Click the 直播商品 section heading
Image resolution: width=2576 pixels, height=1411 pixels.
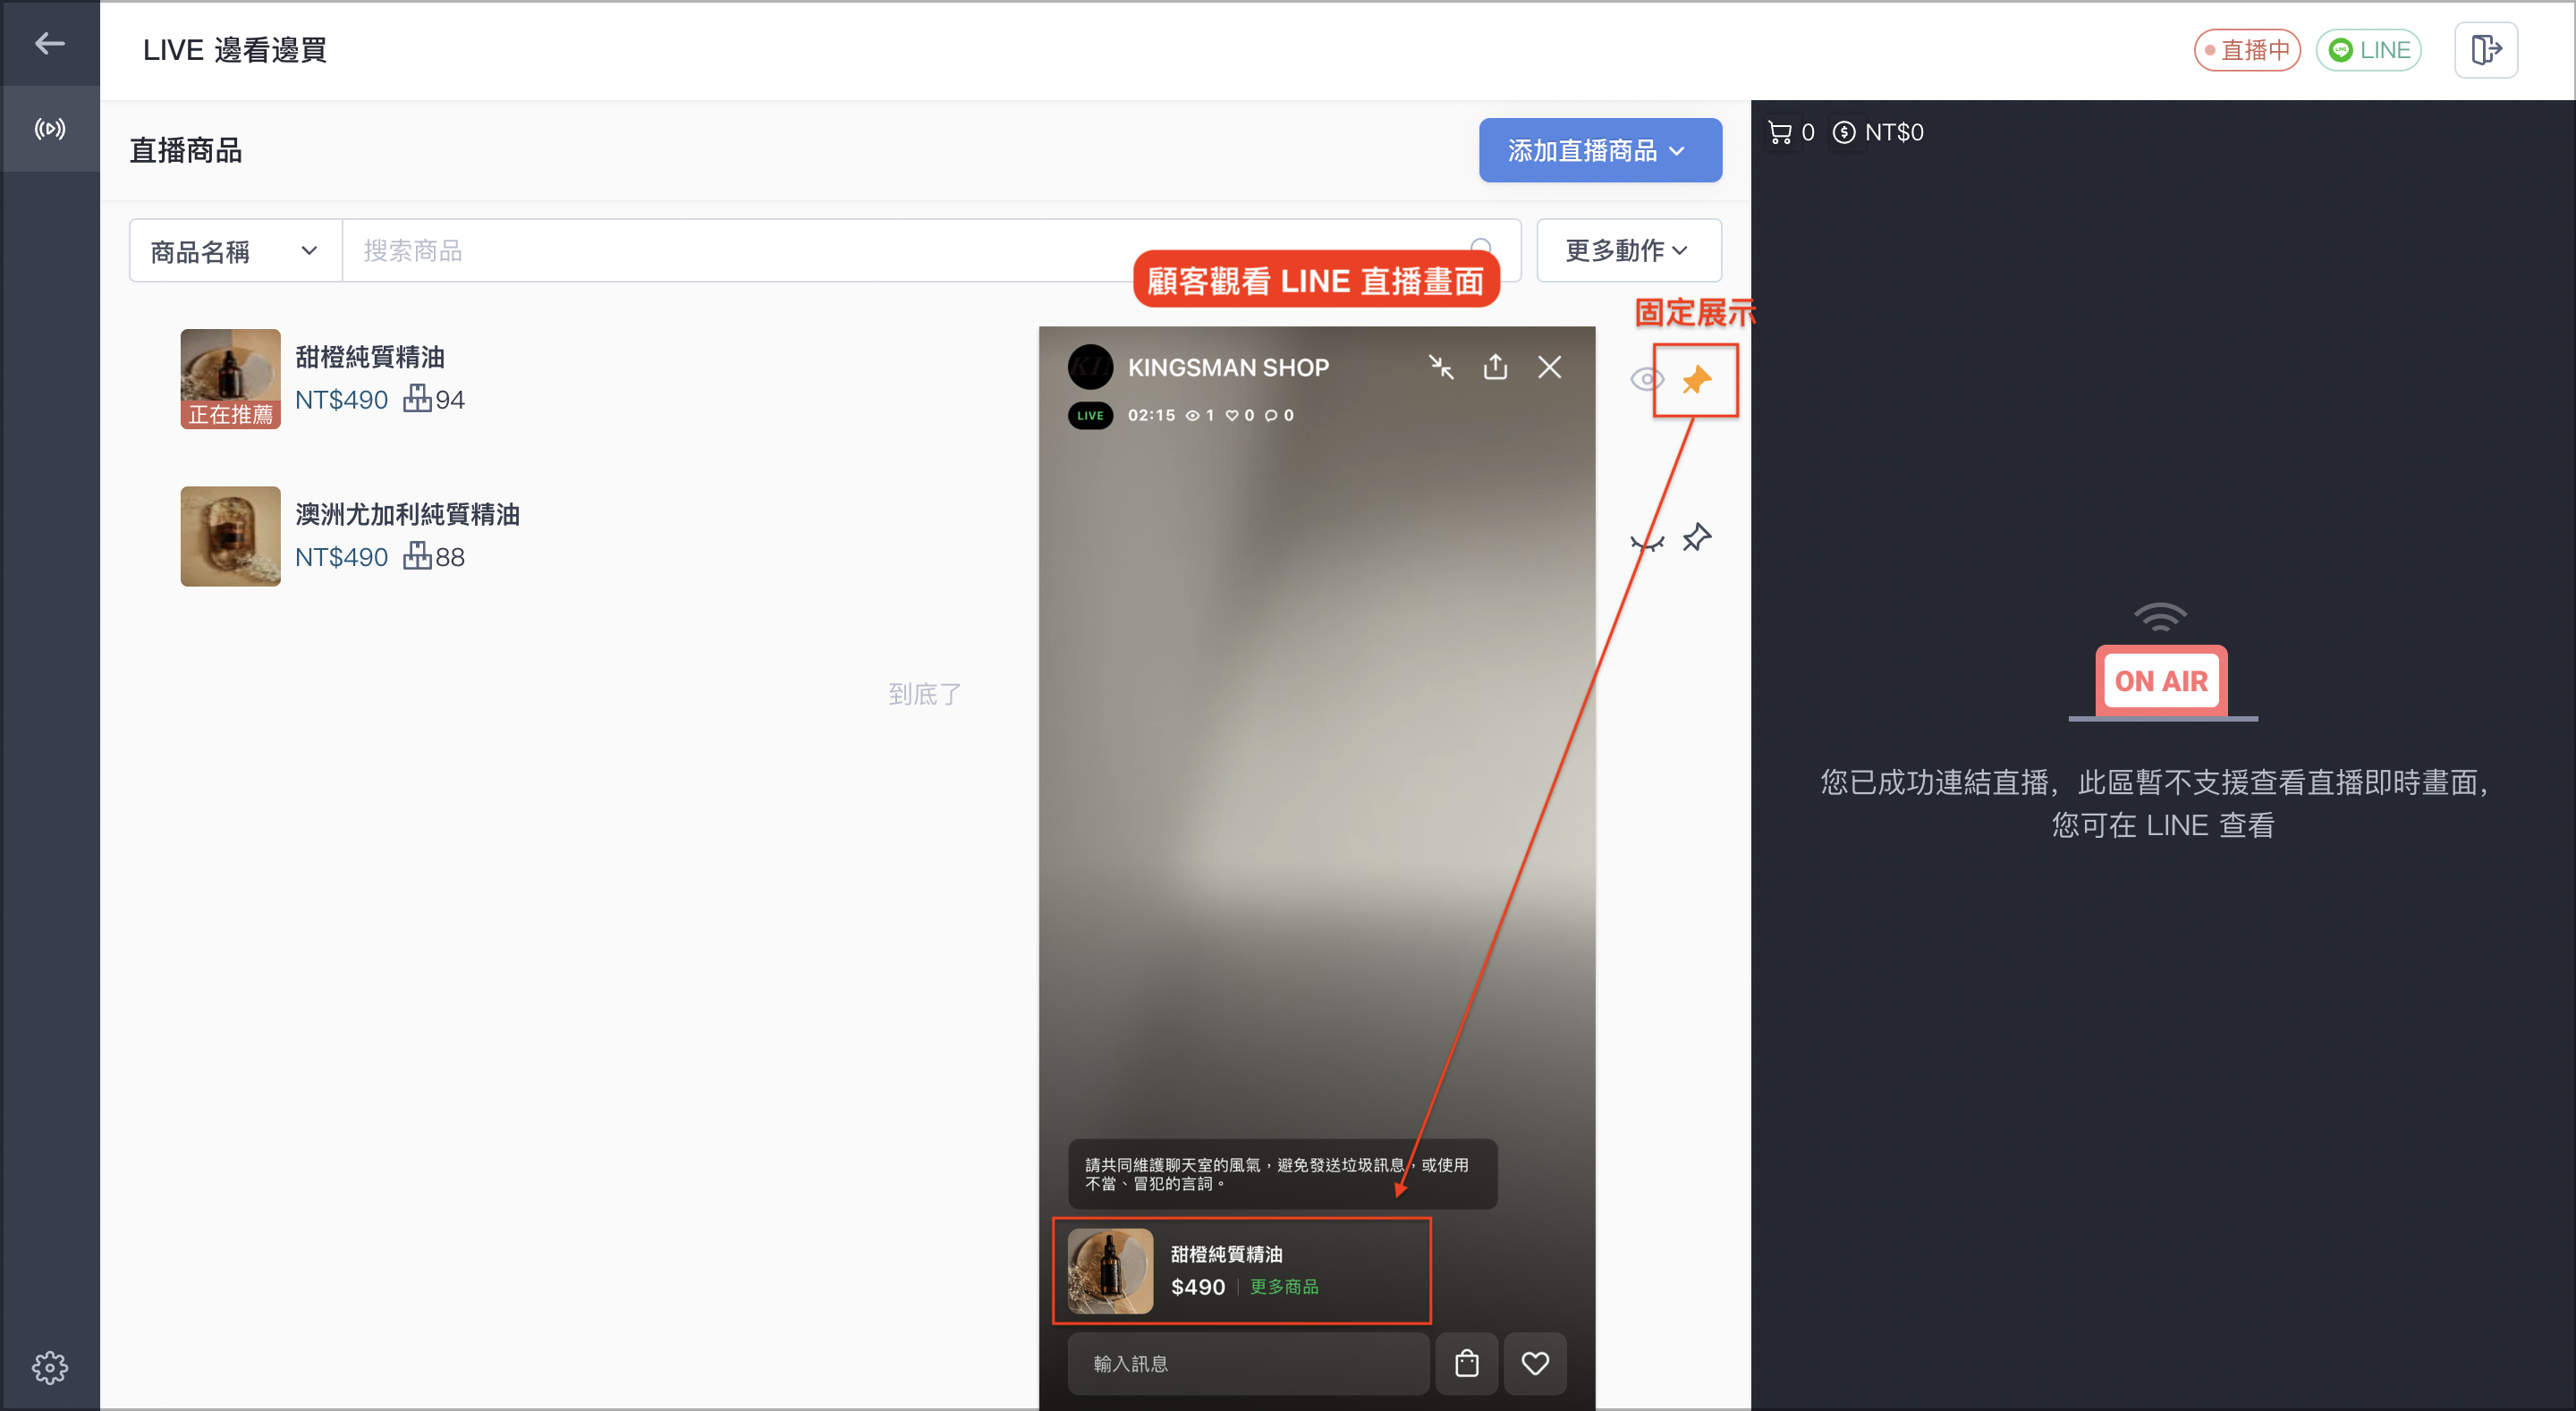(186, 150)
